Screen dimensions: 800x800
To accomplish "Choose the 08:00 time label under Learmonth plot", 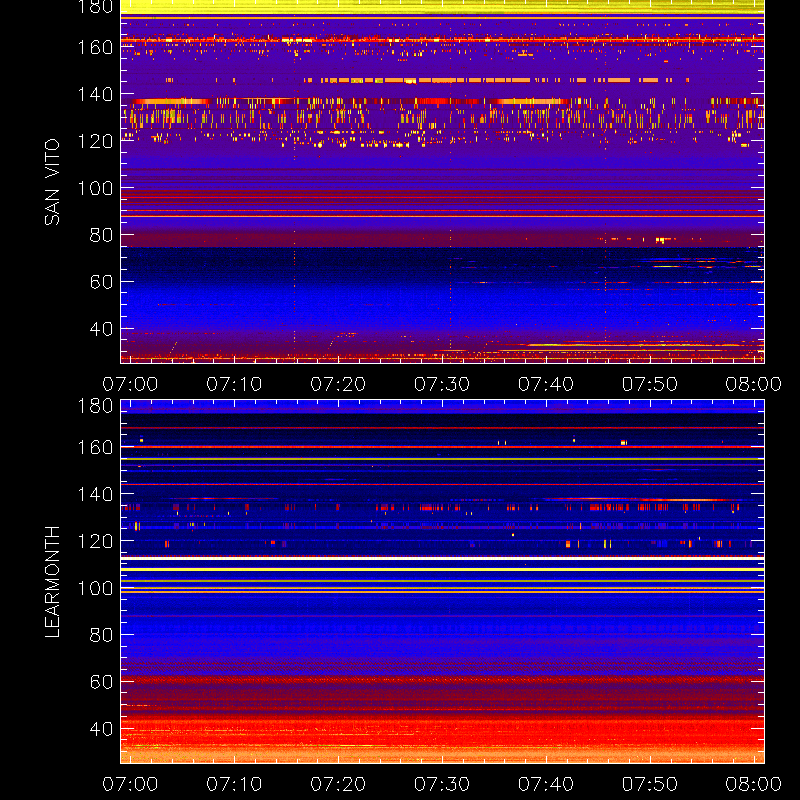I will (x=754, y=784).
